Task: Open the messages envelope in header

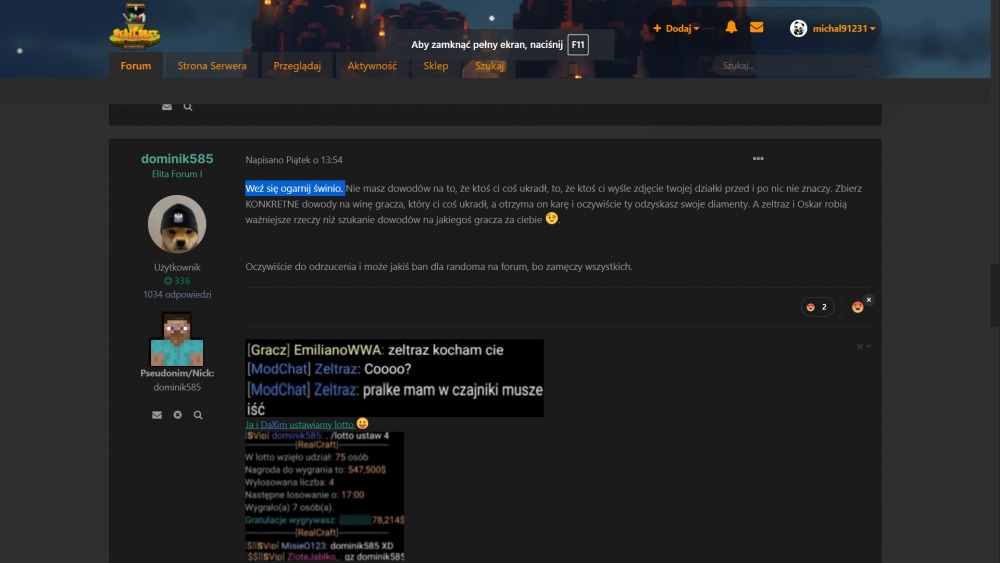Action: [756, 27]
